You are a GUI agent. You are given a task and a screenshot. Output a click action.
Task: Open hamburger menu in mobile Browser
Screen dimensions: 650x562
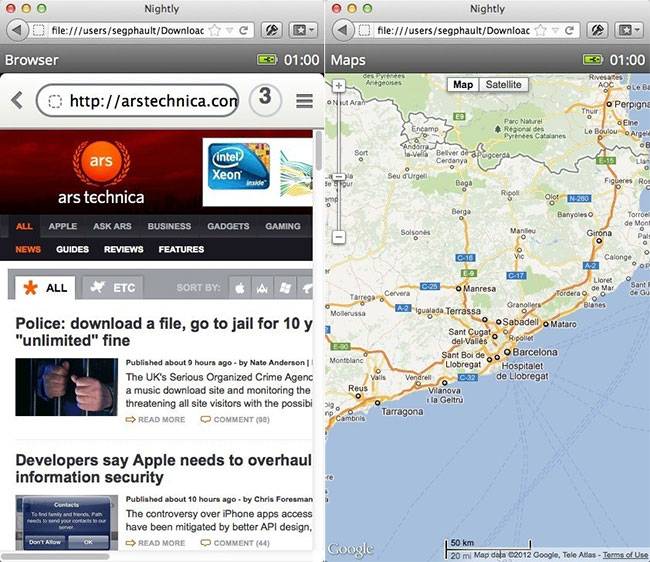point(304,101)
